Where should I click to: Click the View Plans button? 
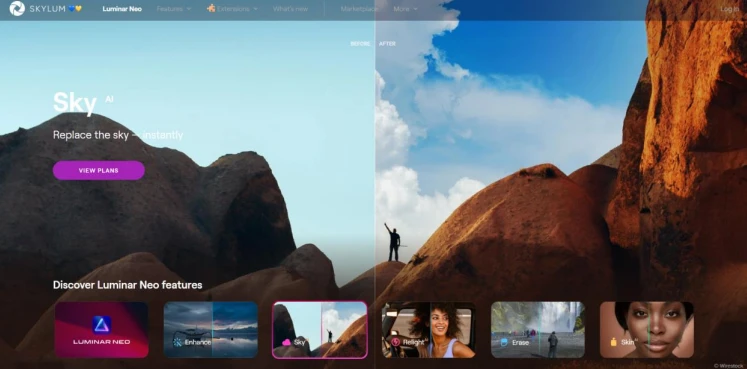pyautogui.click(x=99, y=170)
